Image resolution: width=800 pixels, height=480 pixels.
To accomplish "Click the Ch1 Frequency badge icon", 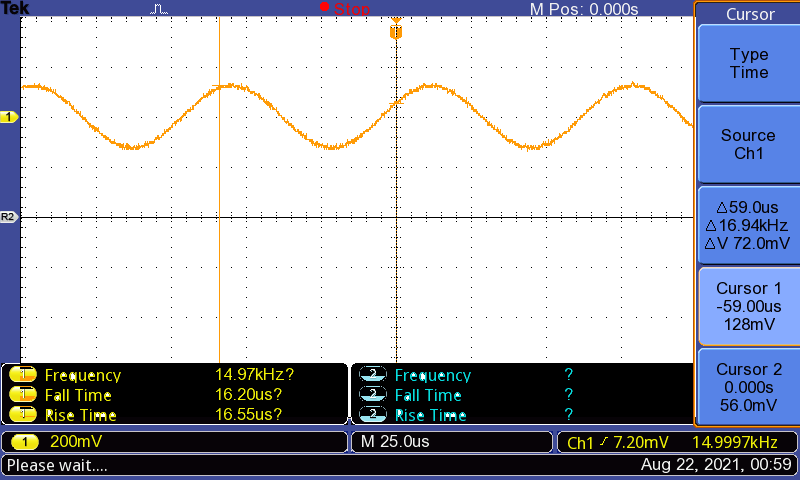I will point(23,375).
